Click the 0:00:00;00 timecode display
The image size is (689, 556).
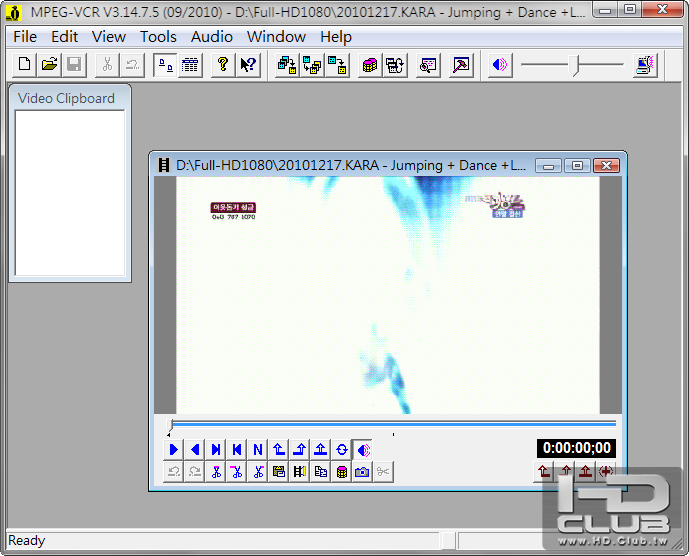577,448
